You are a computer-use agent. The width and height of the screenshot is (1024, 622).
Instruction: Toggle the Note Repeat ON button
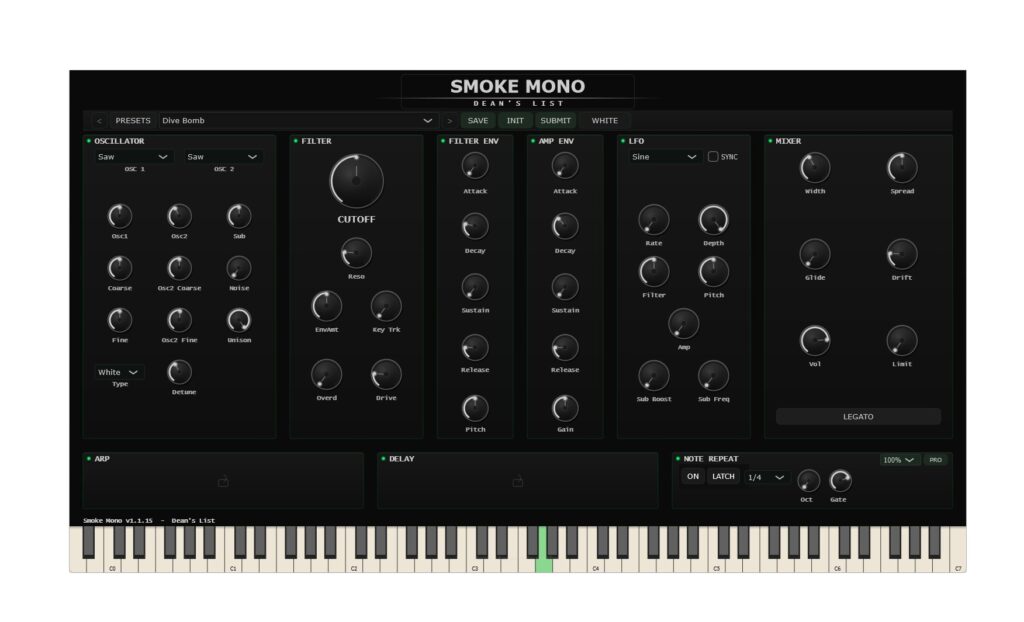[x=693, y=477]
